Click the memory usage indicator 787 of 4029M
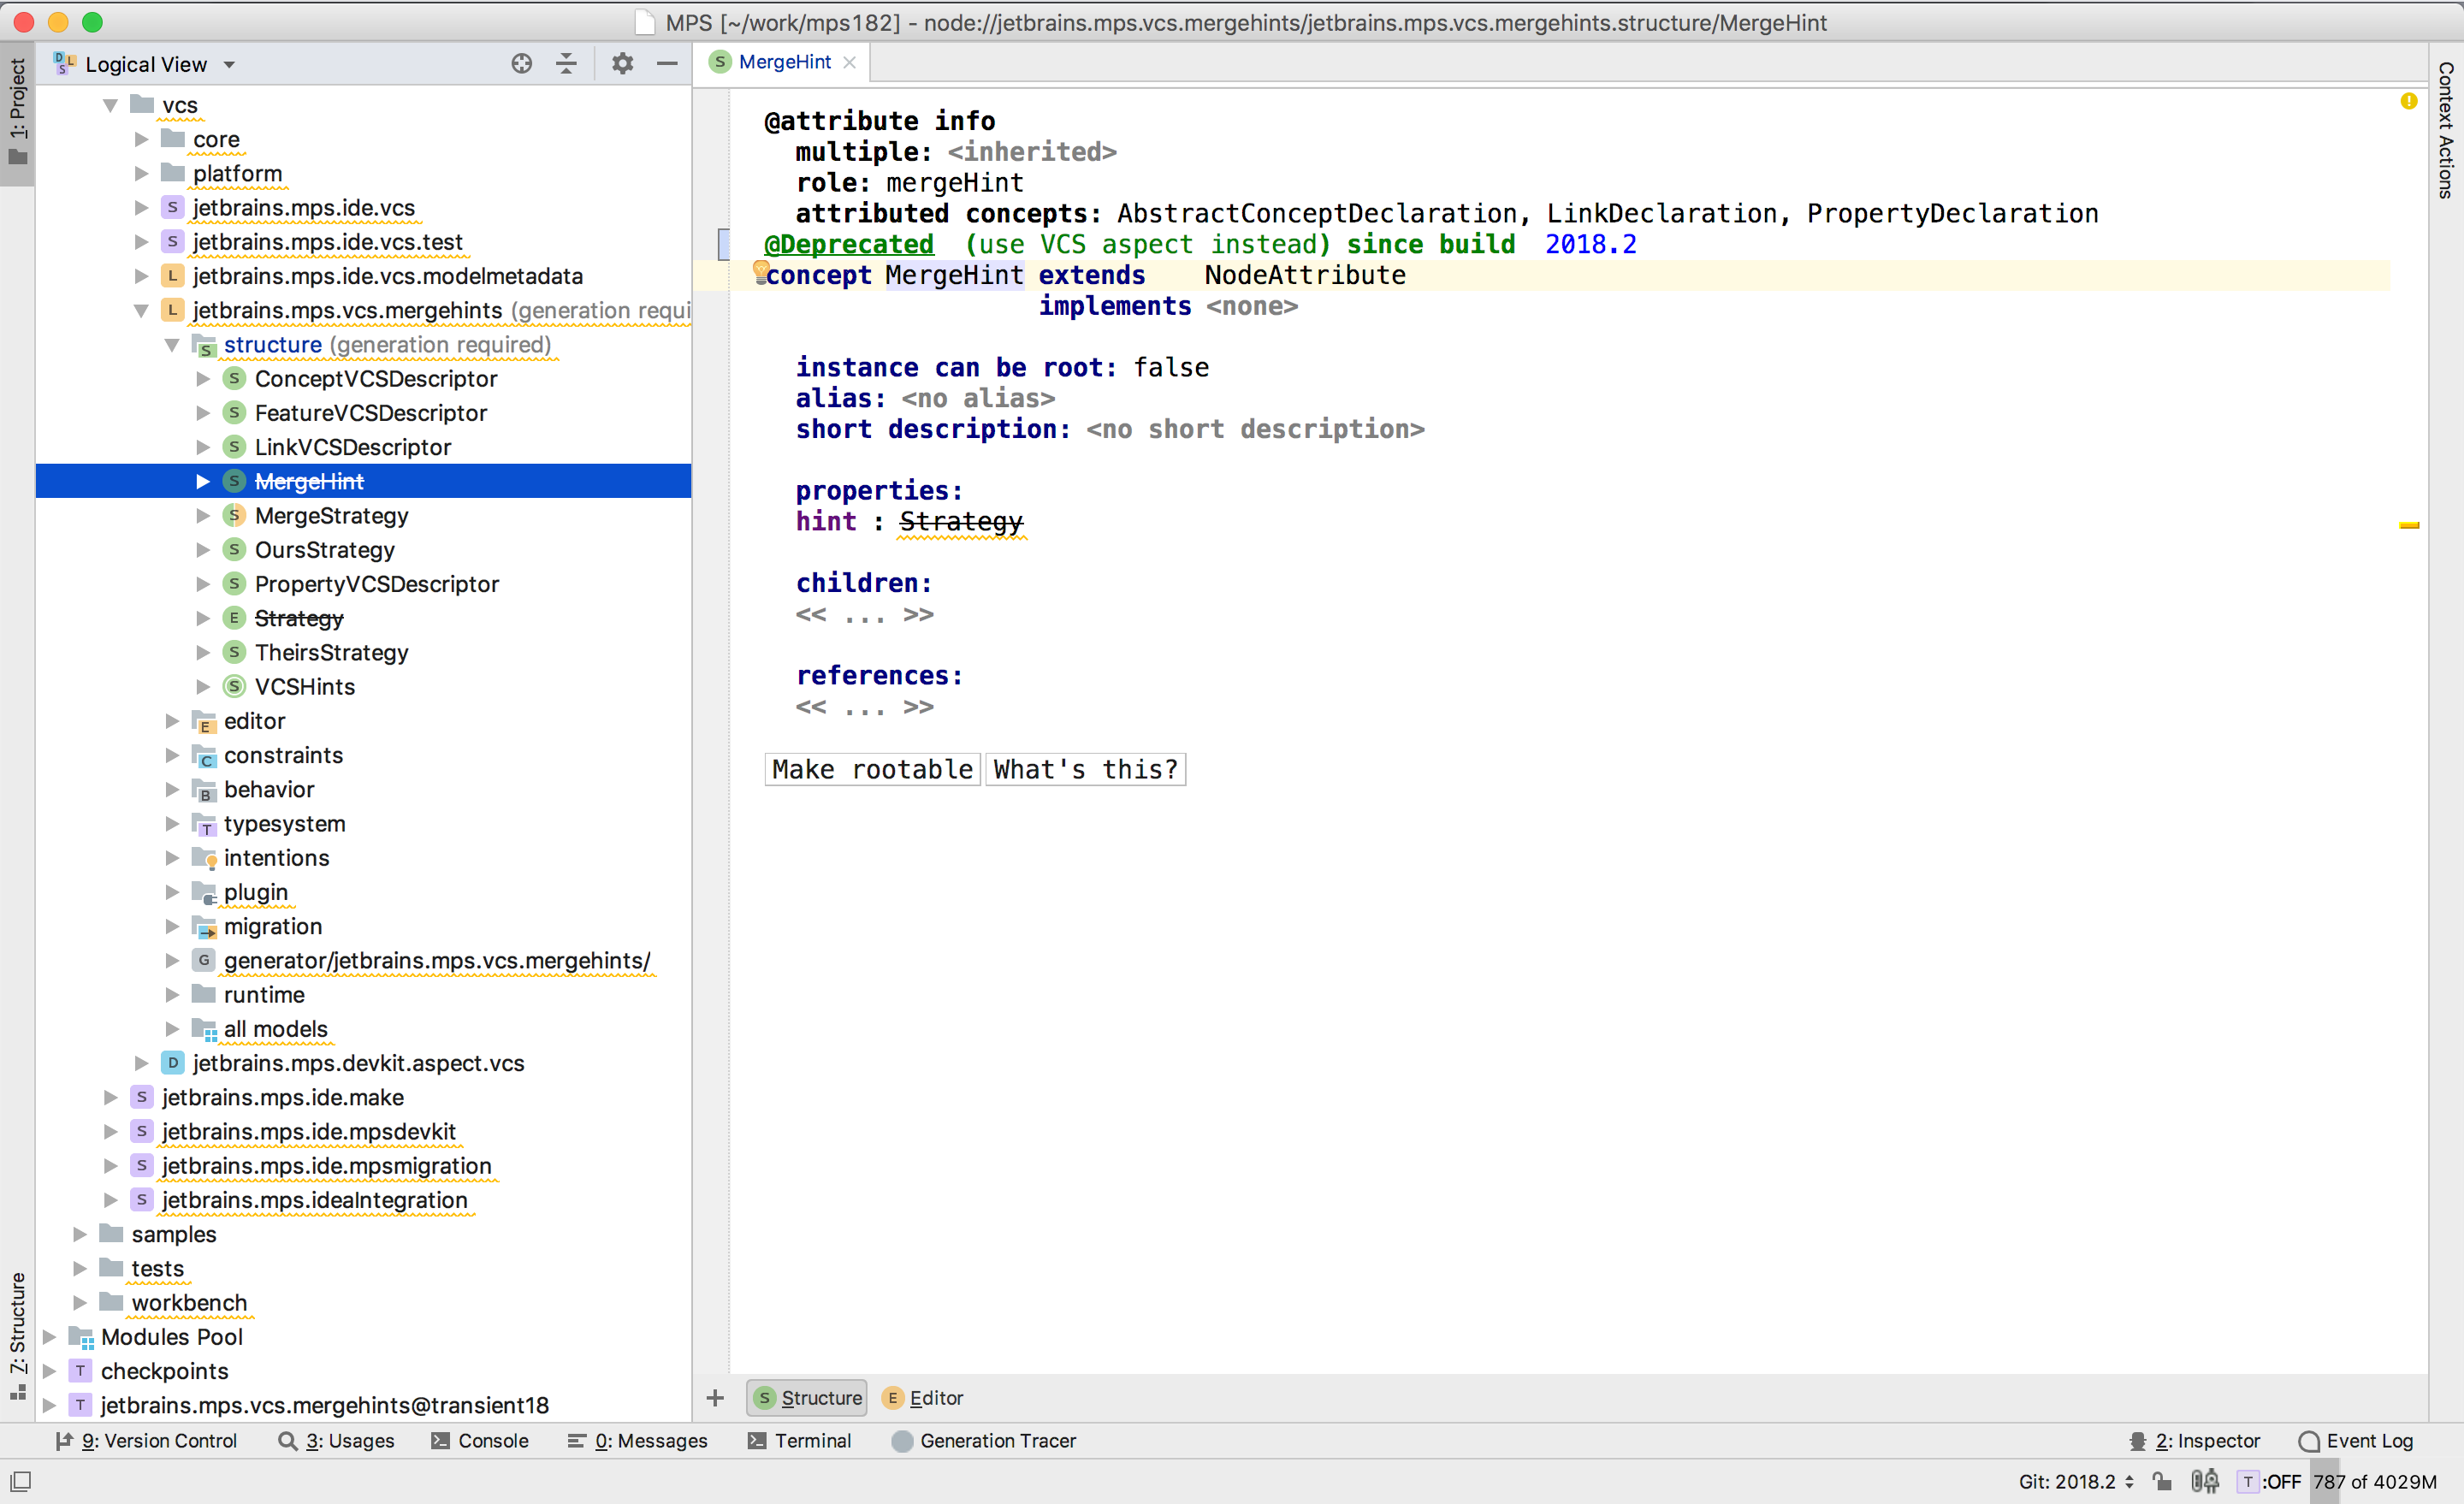Image resolution: width=2464 pixels, height=1504 pixels. pyautogui.click(x=2374, y=1481)
